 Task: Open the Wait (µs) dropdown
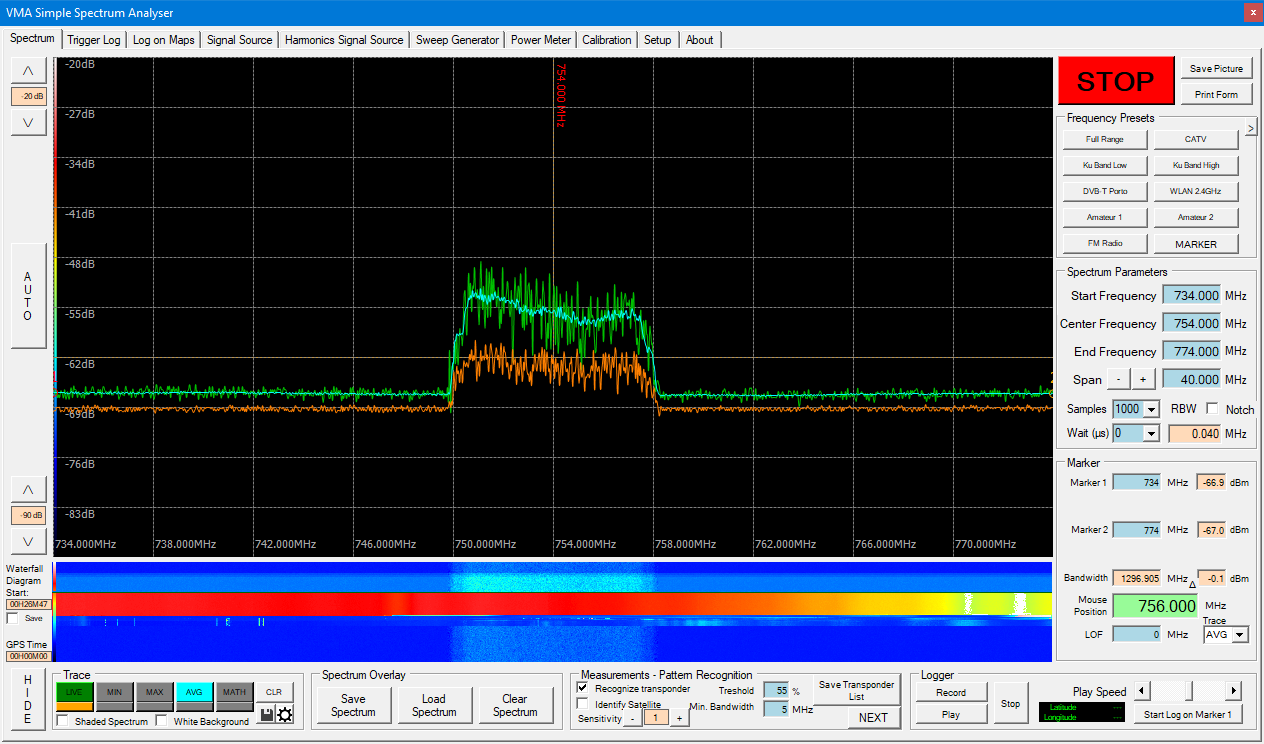(x=1151, y=433)
